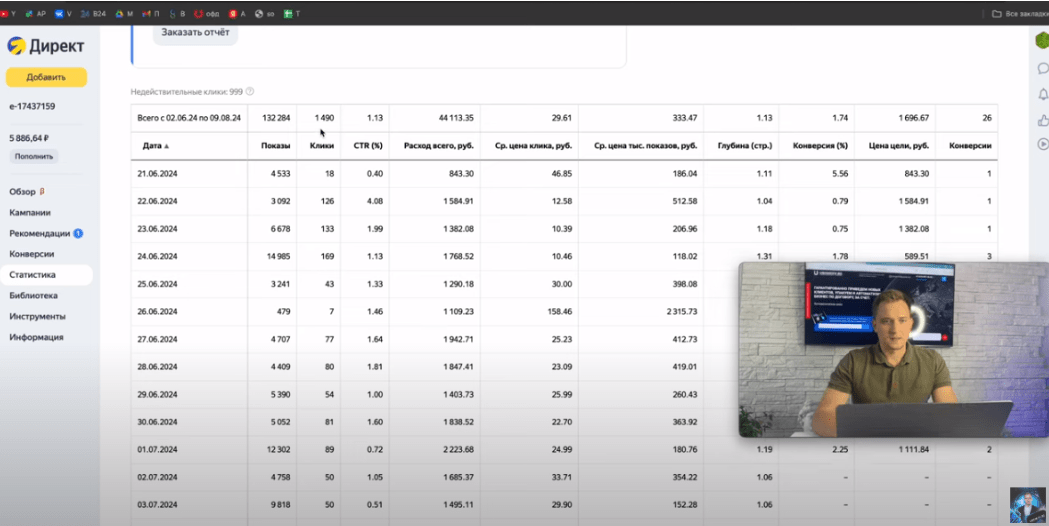Open the Информация menu item
Image resolution: width=1049 pixels, height=526 pixels.
click(36, 337)
